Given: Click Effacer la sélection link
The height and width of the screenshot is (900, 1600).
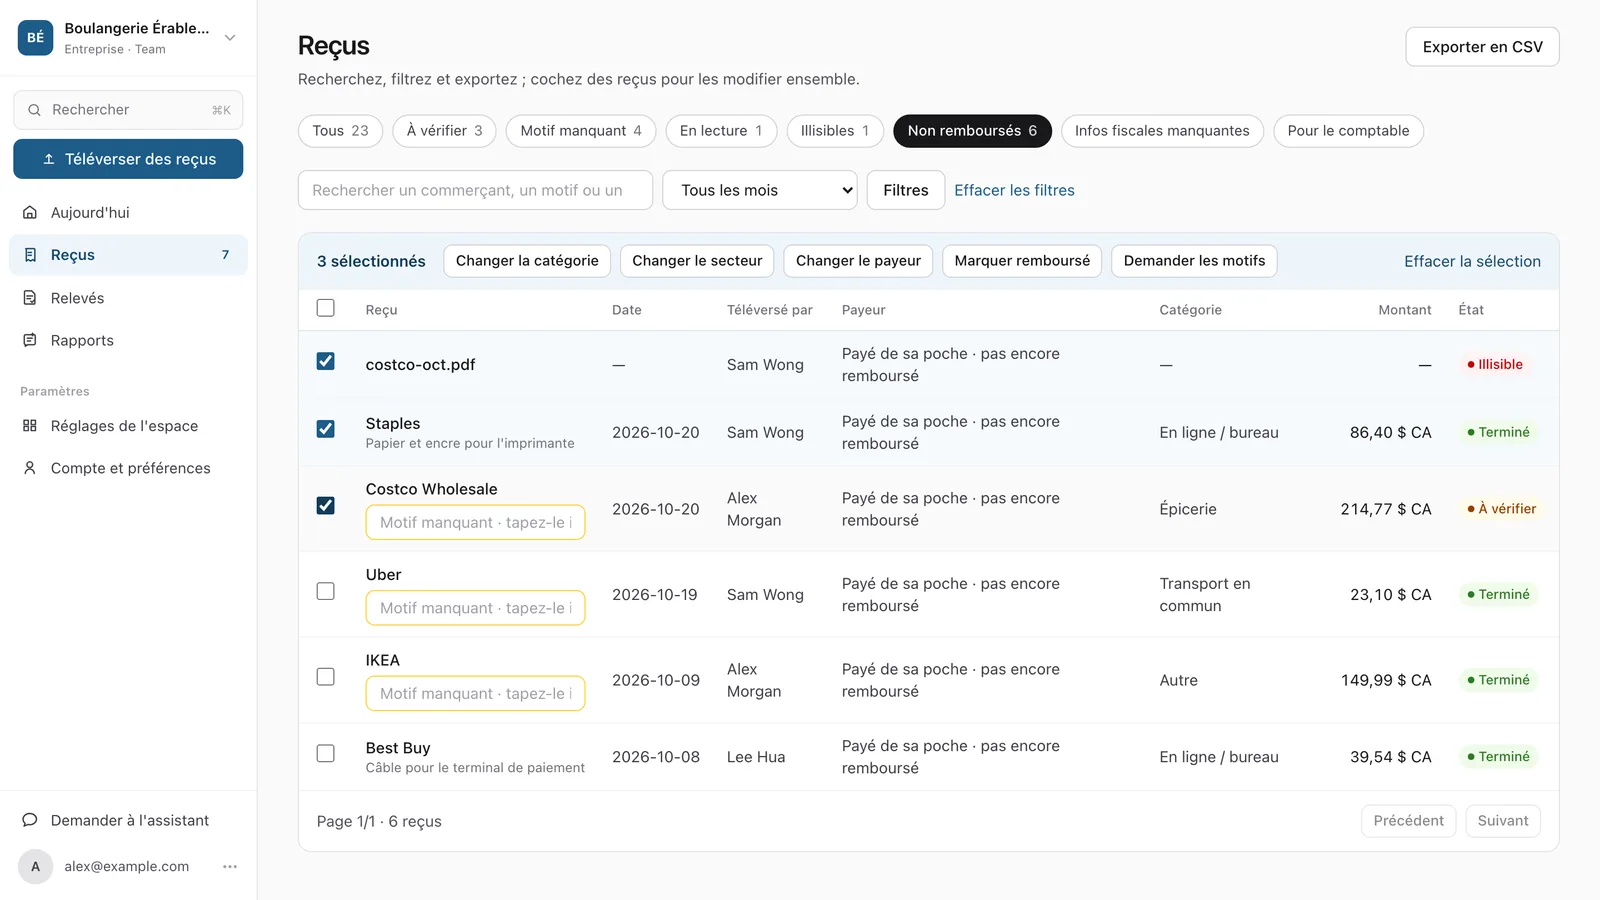Looking at the screenshot, I should point(1472,261).
